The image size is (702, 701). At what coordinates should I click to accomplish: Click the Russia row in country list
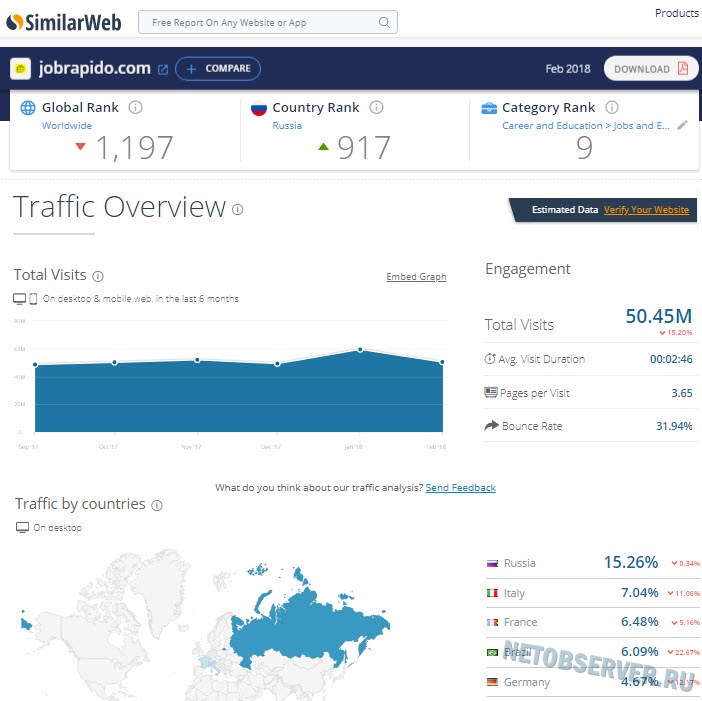pos(593,563)
